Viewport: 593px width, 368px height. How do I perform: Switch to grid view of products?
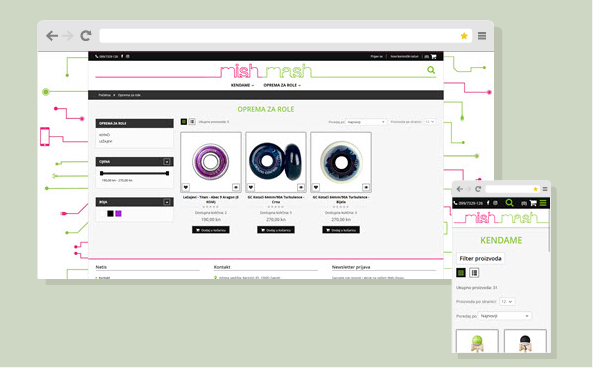tap(184, 121)
